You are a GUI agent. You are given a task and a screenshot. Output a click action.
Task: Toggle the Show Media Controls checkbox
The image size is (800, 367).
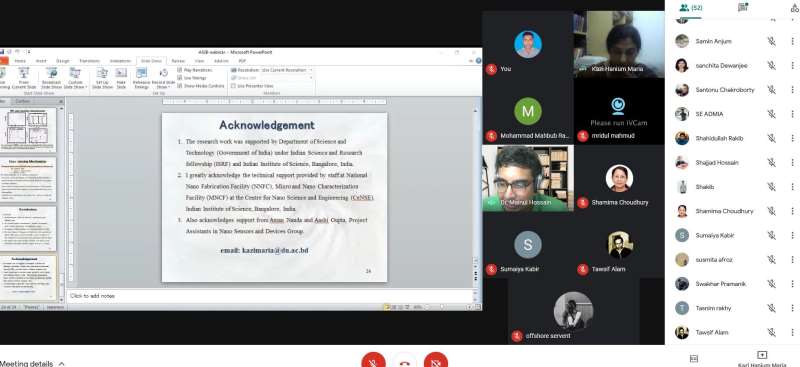(180, 86)
